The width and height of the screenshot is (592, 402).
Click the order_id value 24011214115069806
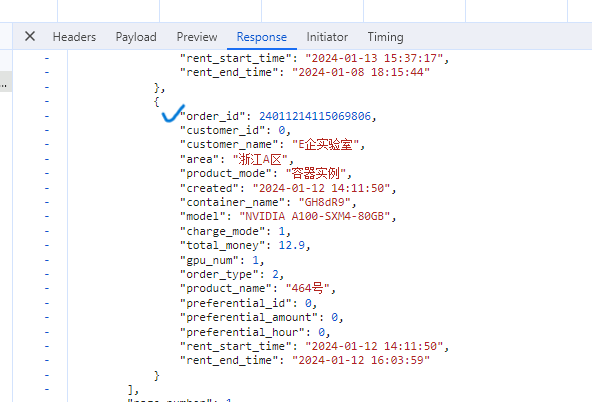tap(315, 116)
